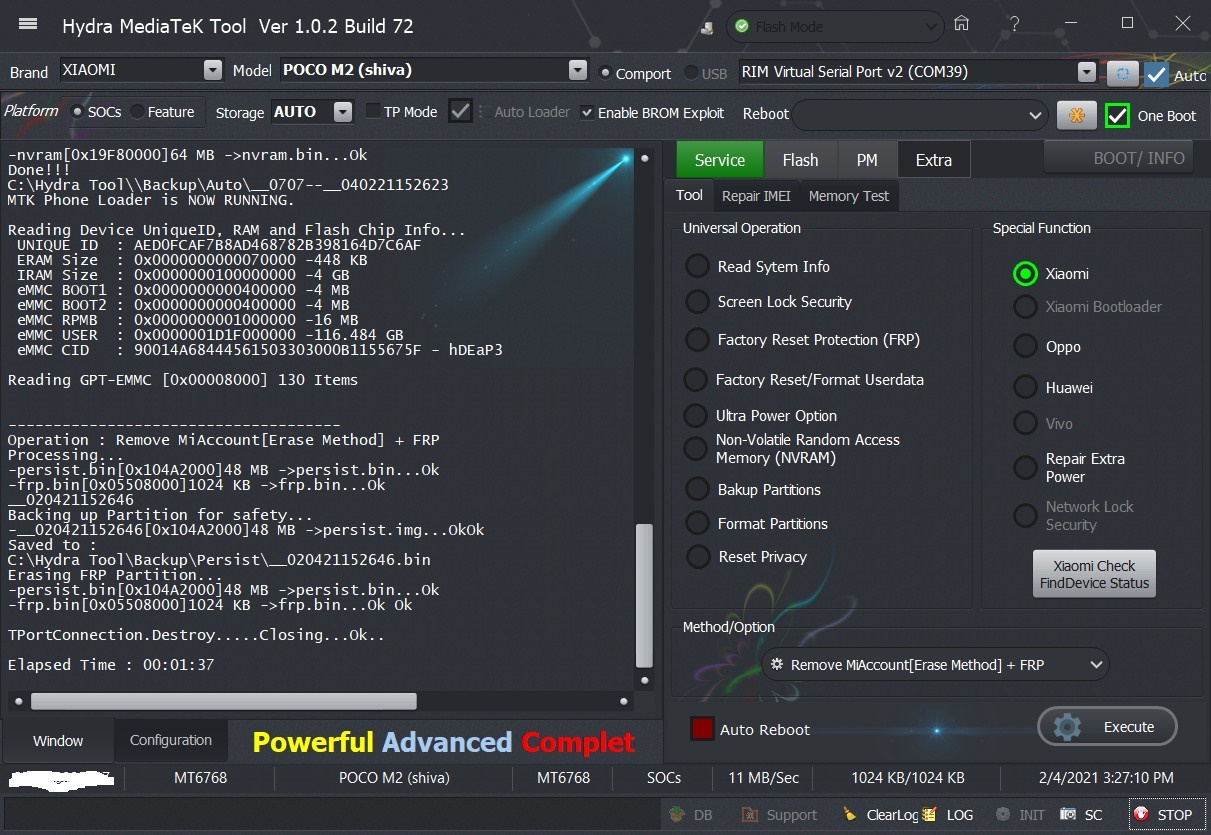Toggle One Boot checkbox
The height and width of the screenshot is (835, 1211).
(x=1117, y=115)
